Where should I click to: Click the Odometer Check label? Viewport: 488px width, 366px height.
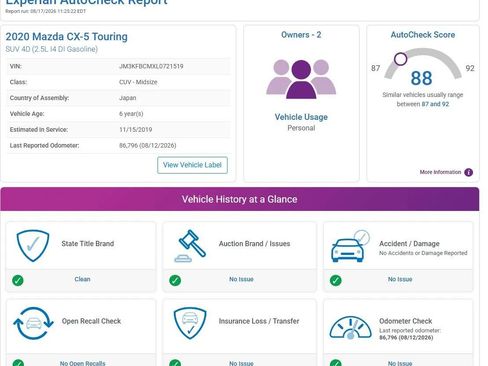[405, 321]
